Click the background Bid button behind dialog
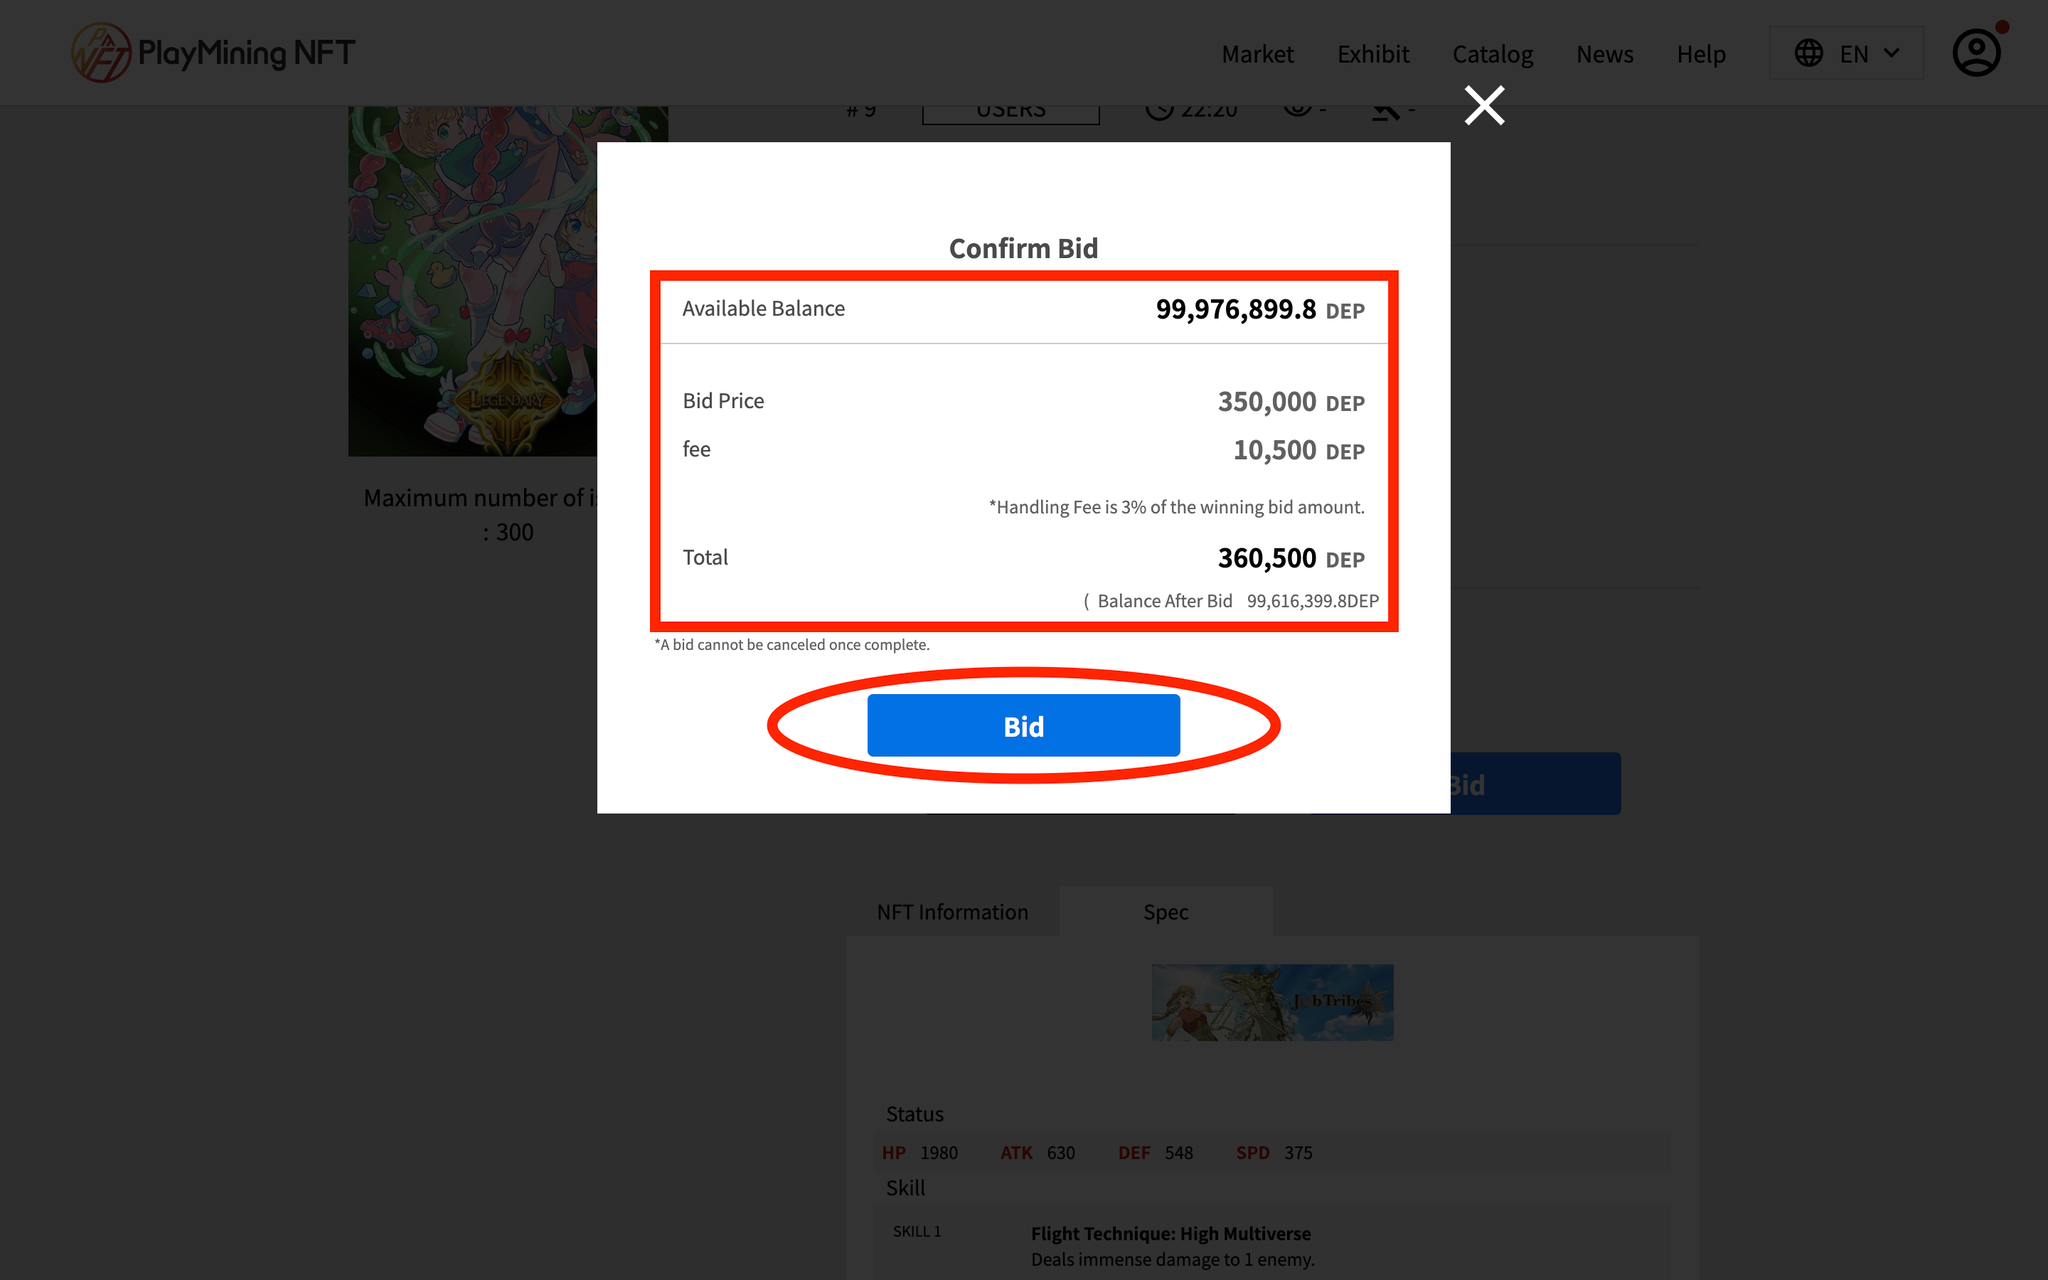2048x1280 pixels. 1535,784
